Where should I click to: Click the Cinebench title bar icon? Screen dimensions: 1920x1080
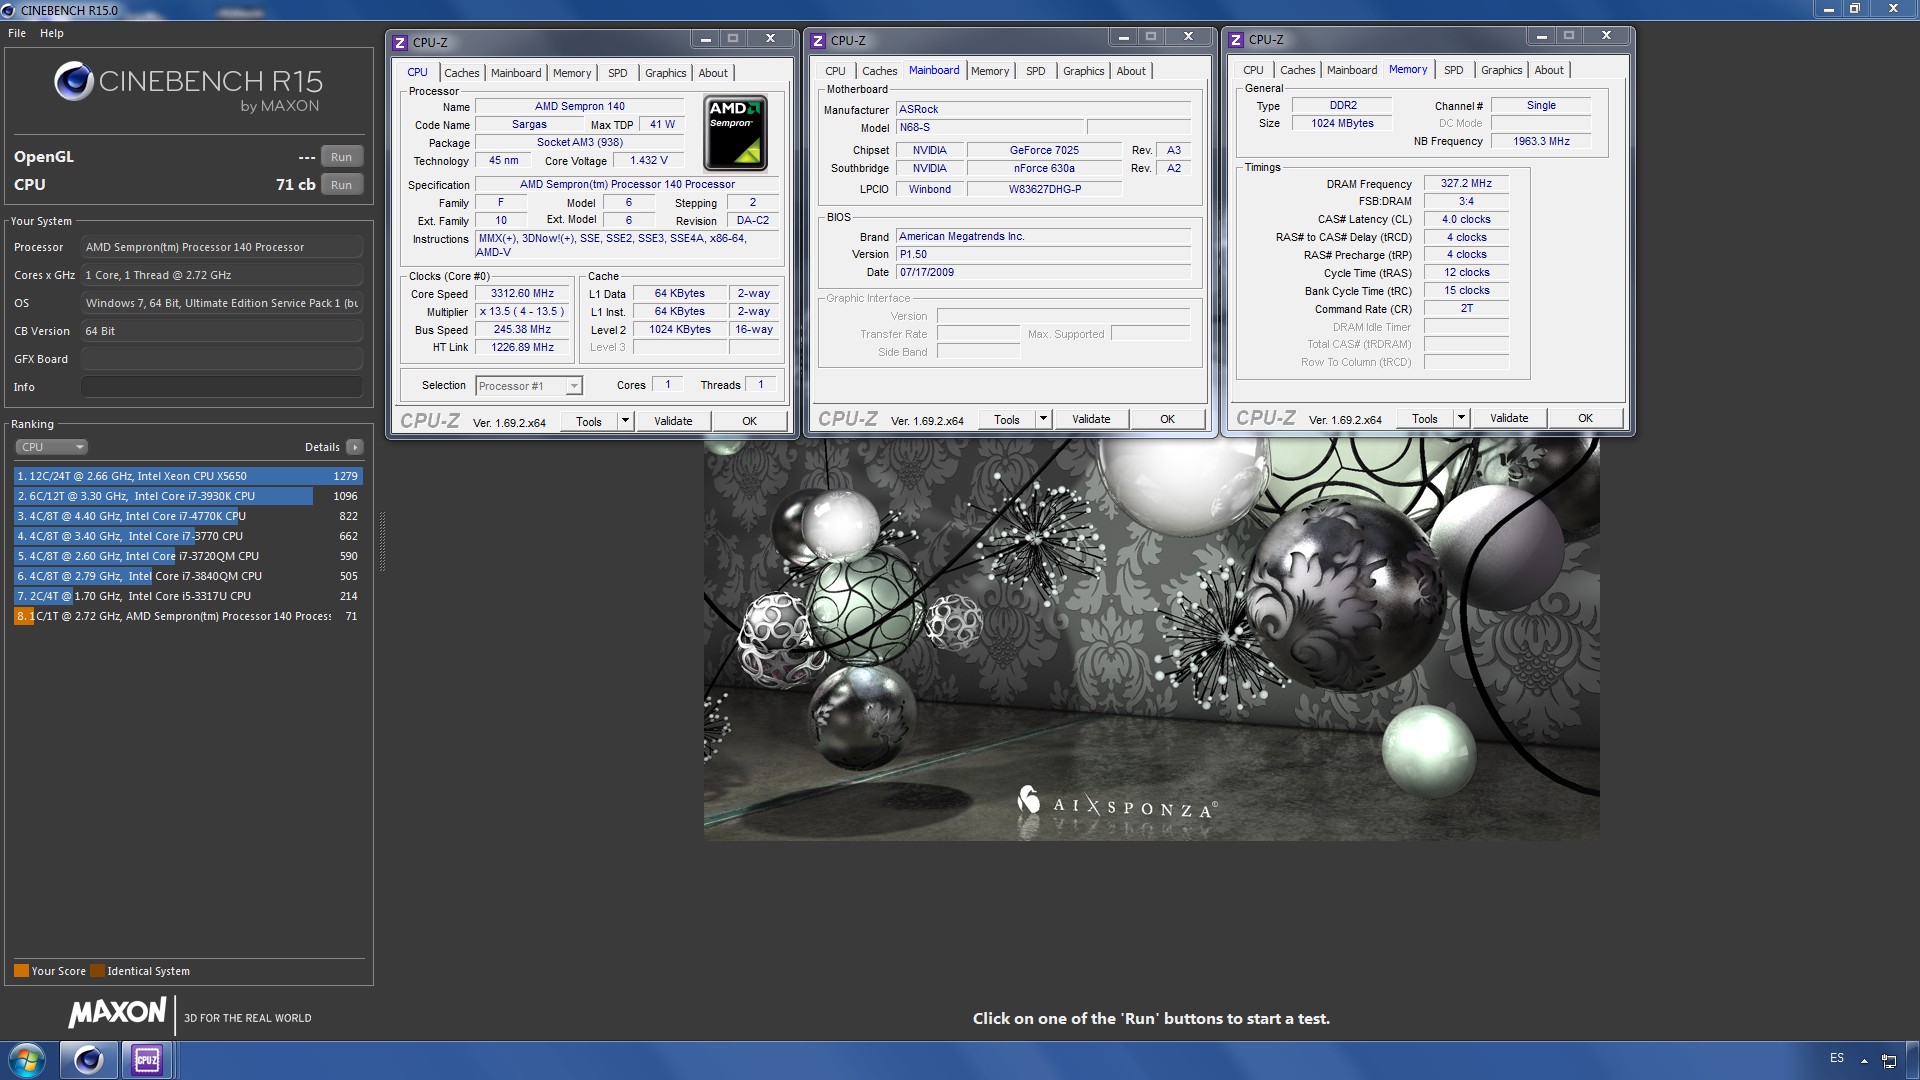tap(9, 10)
